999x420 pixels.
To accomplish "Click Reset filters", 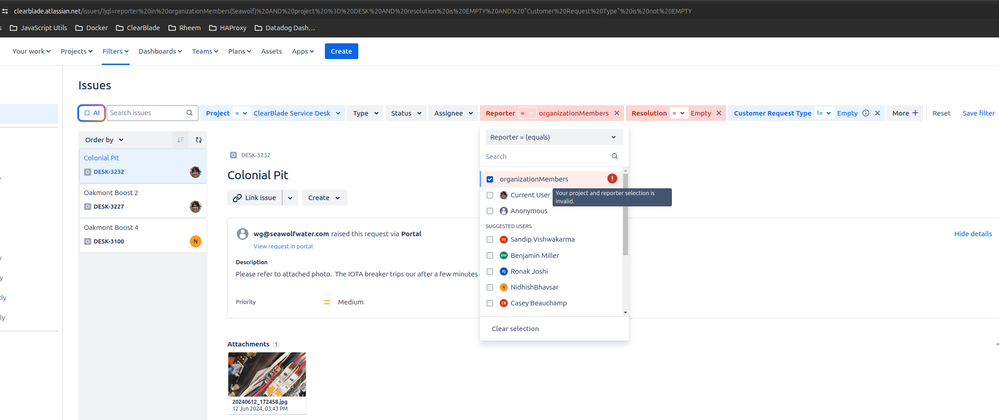I will tap(941, 113).
